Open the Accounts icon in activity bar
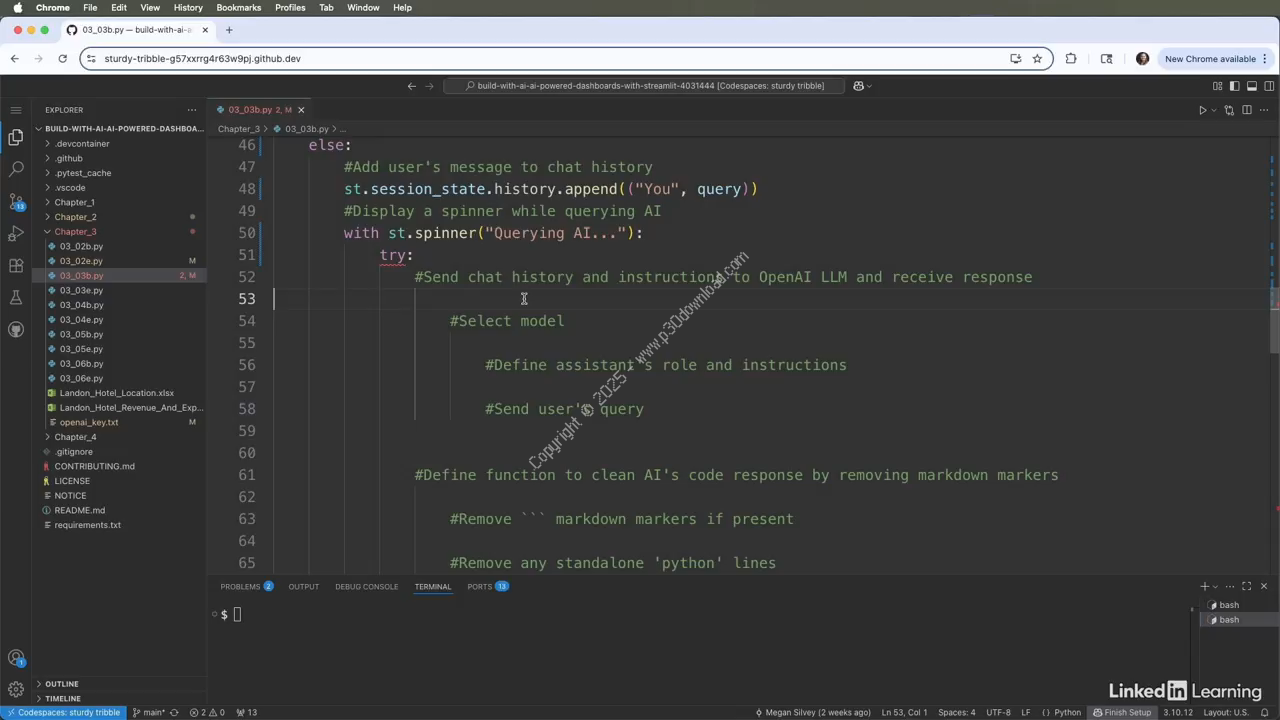This screenshot has width=1280, height=720. click(x=15, y=658)
